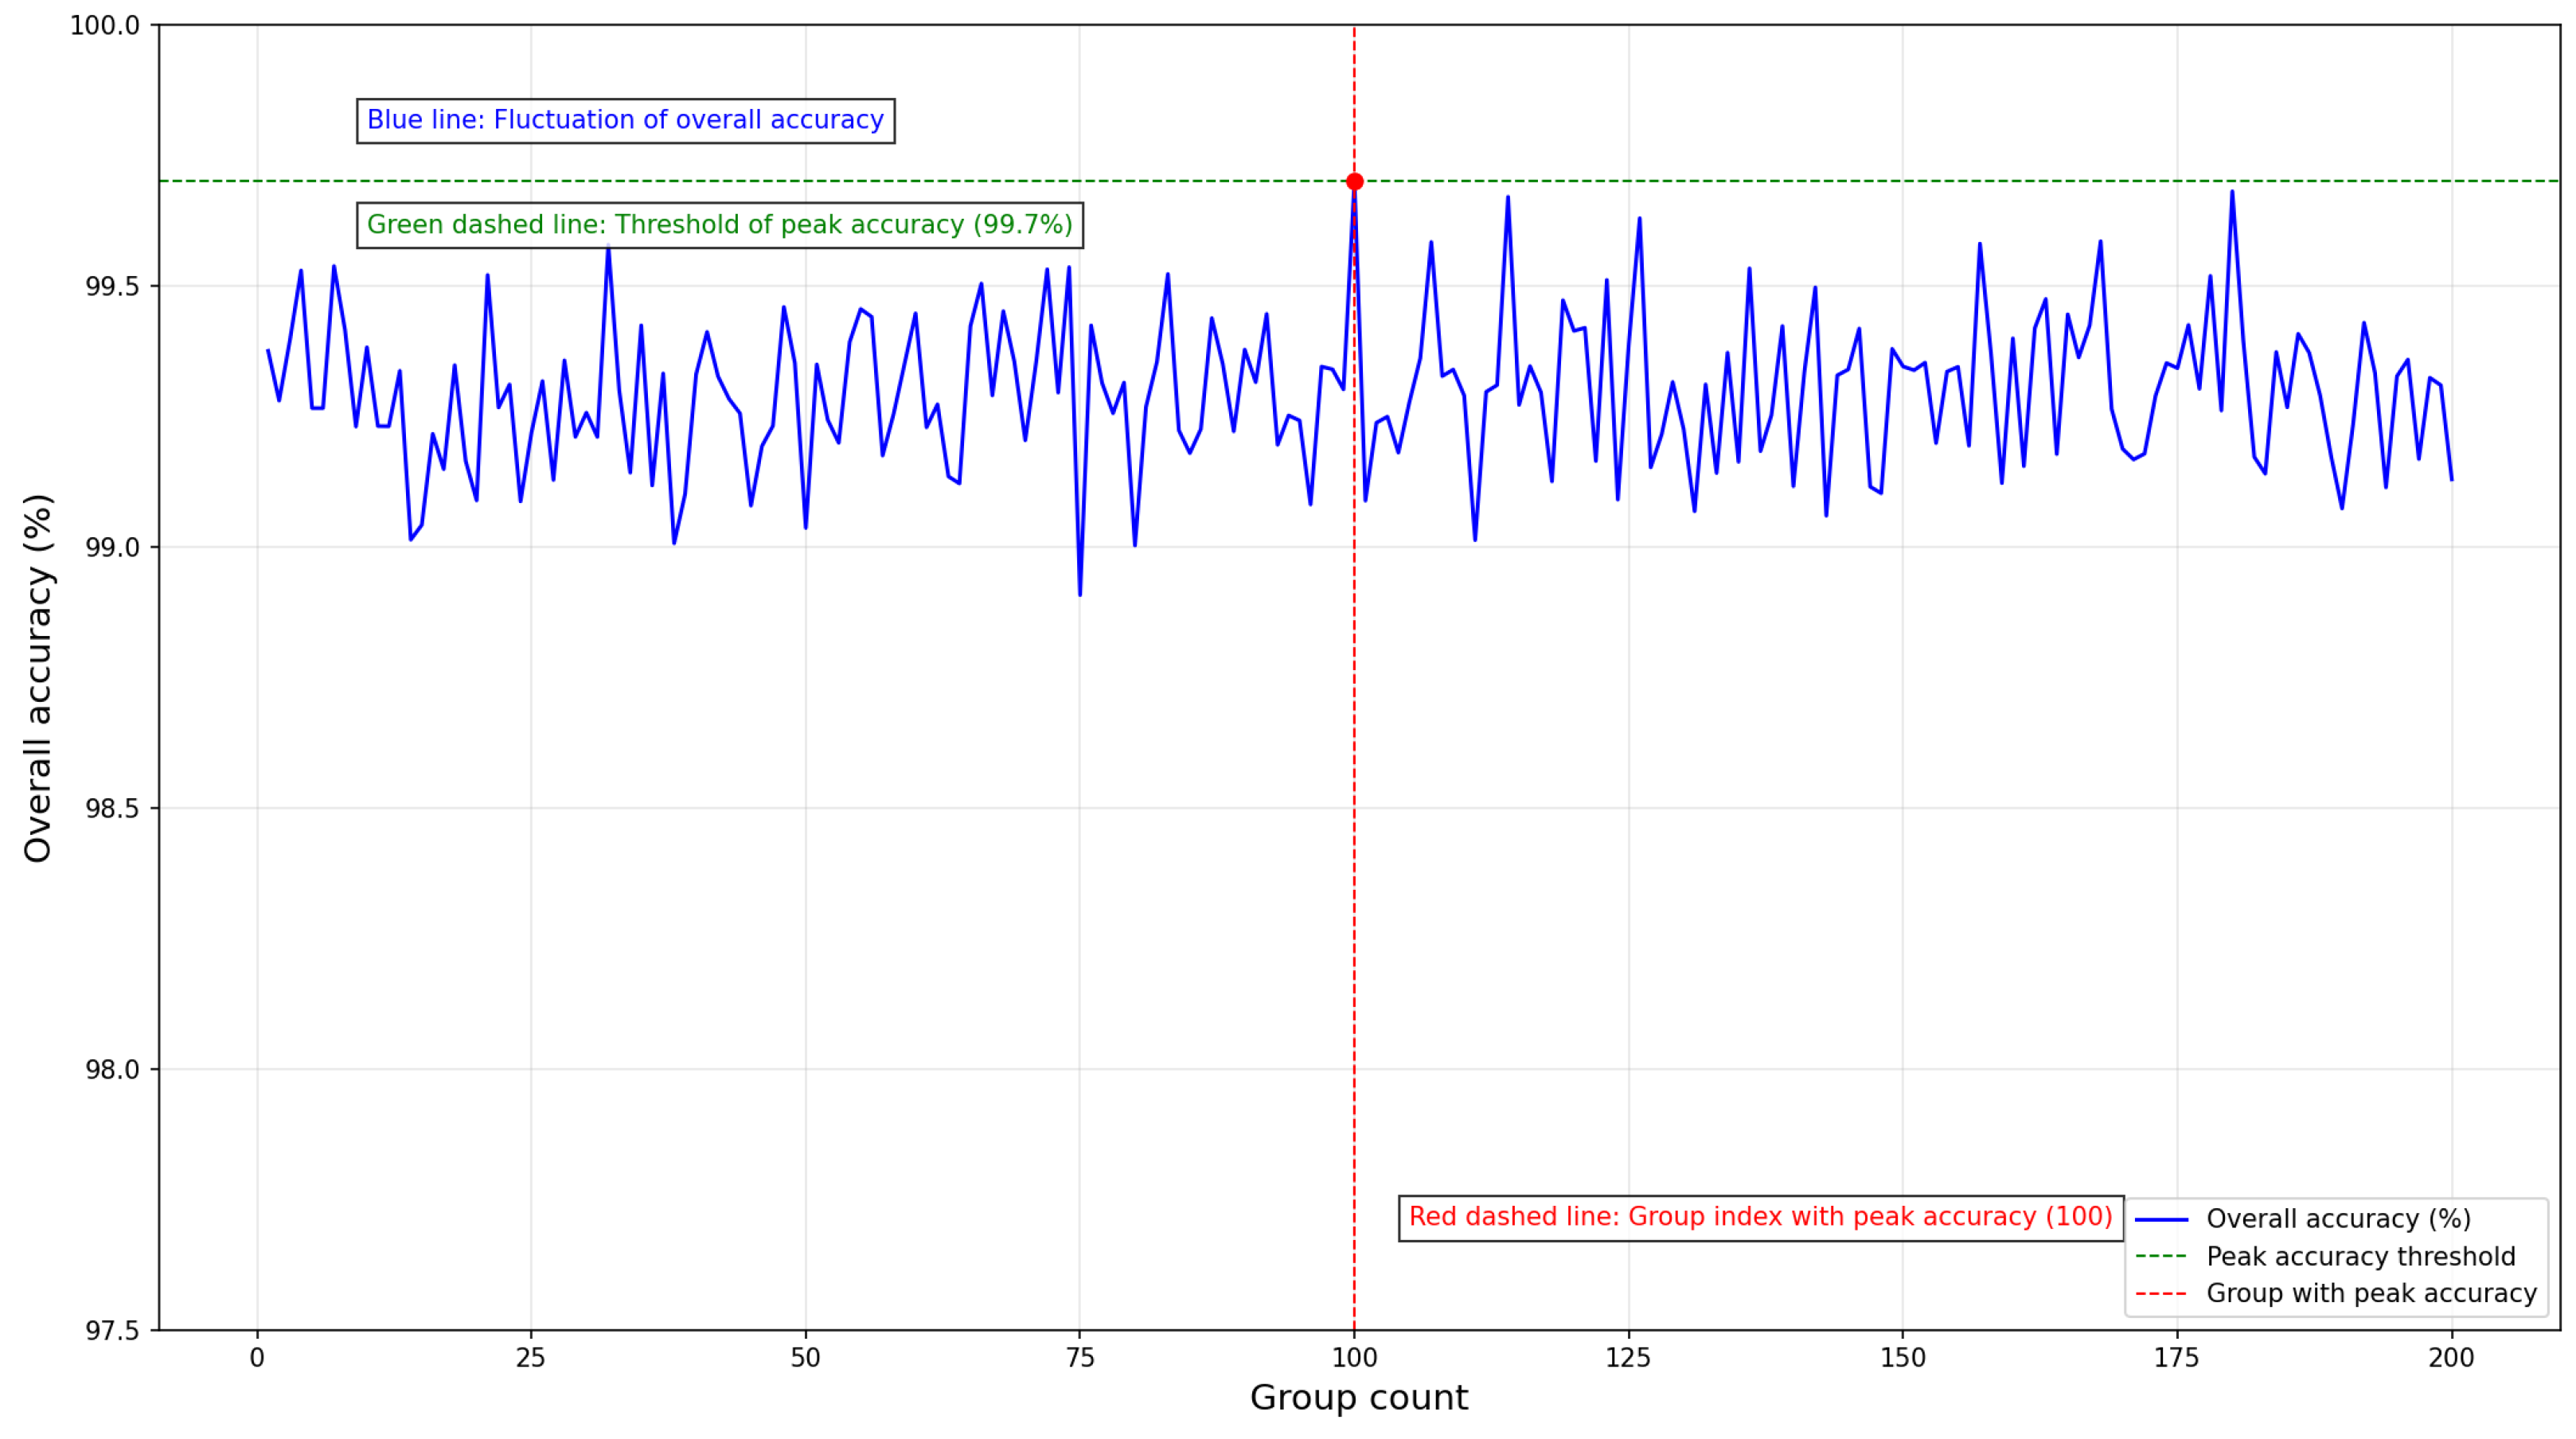Click the green dashed sample in legend

pos(2161,1256)
